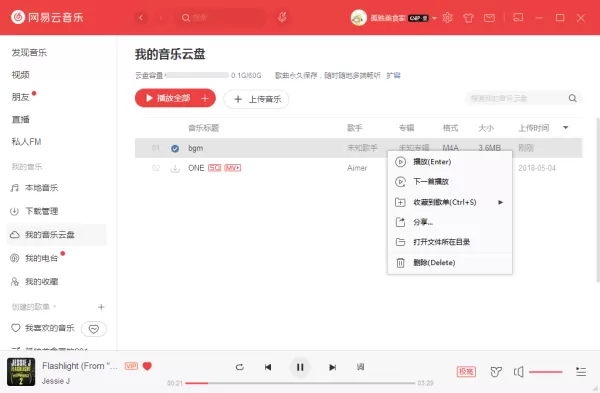The height and width of the screenshot is (393, 600).
Task: Open messages envelope icon
Action: 489,18
